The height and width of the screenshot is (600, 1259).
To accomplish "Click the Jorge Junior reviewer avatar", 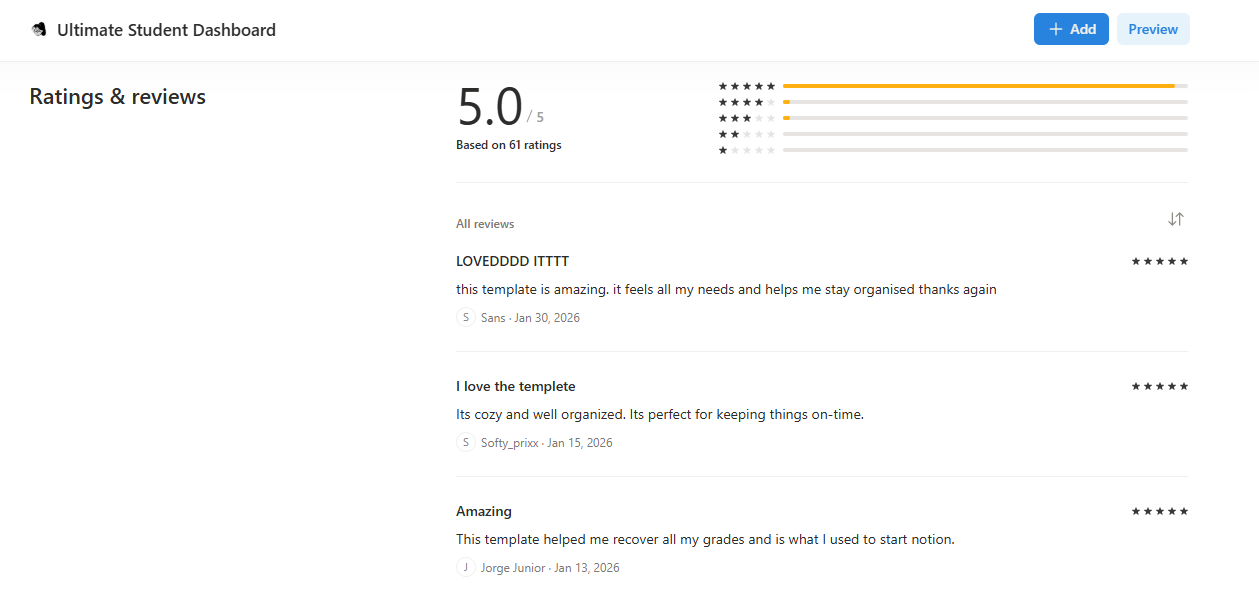I will click(466, 568).
